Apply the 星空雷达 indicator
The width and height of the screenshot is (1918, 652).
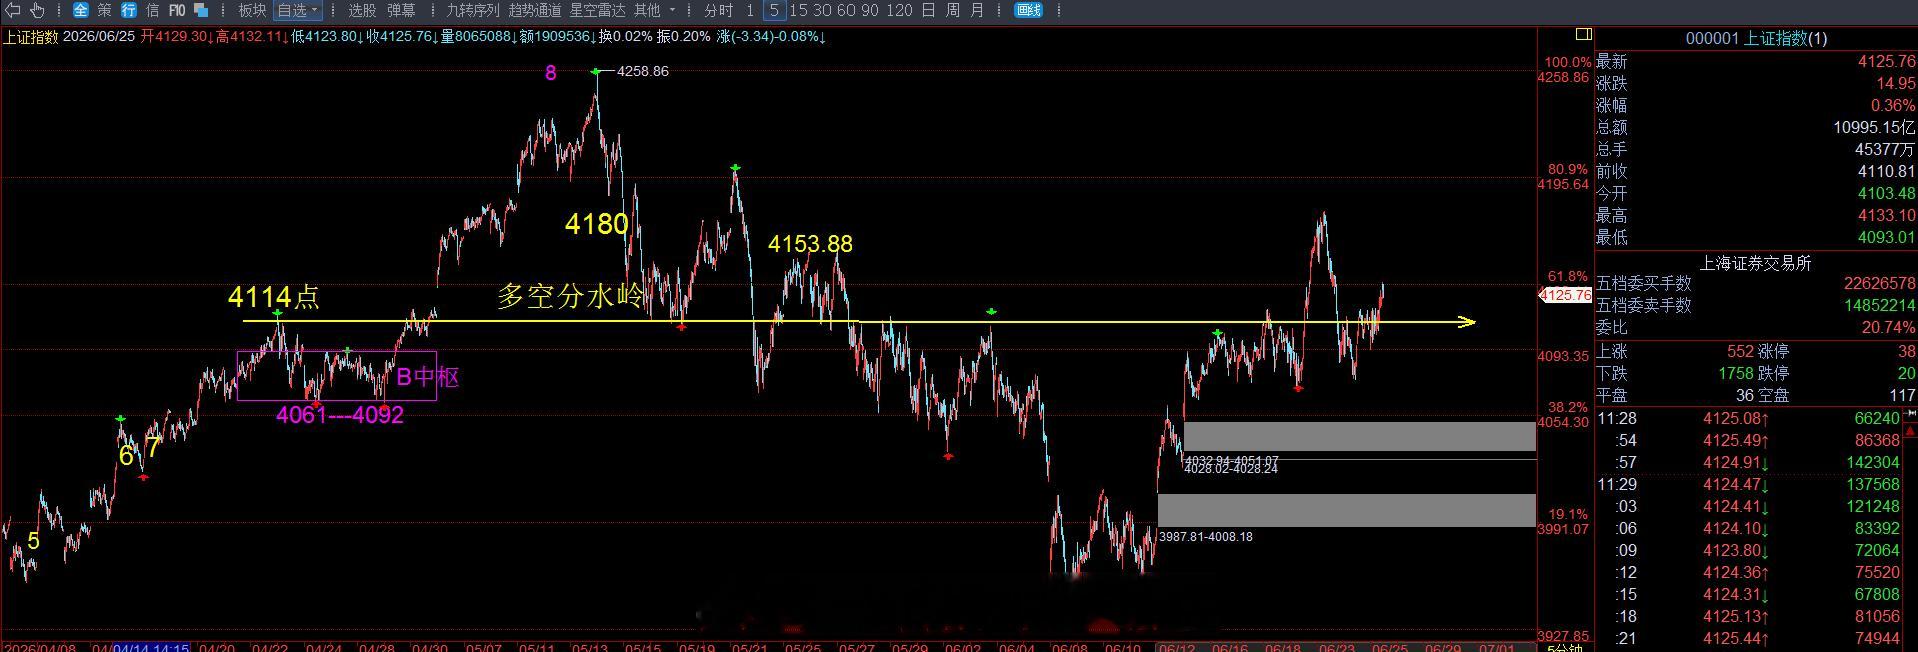coord(598,10)
